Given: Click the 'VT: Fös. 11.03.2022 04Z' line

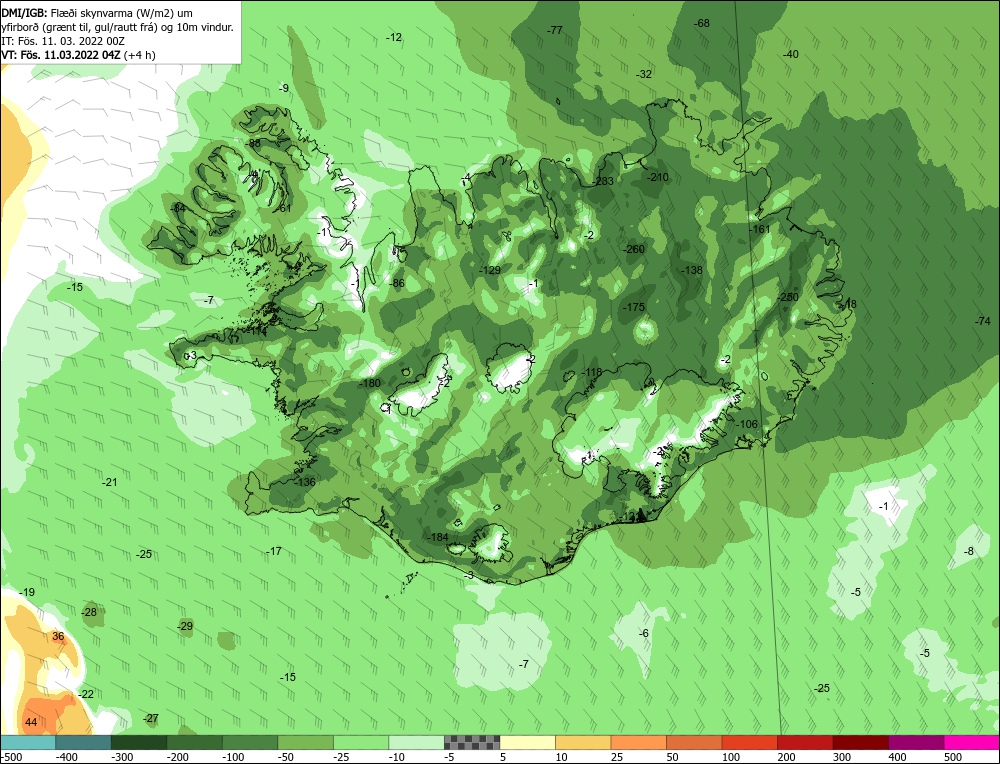Looking at the screenshot, I should (x=78, y=55).
